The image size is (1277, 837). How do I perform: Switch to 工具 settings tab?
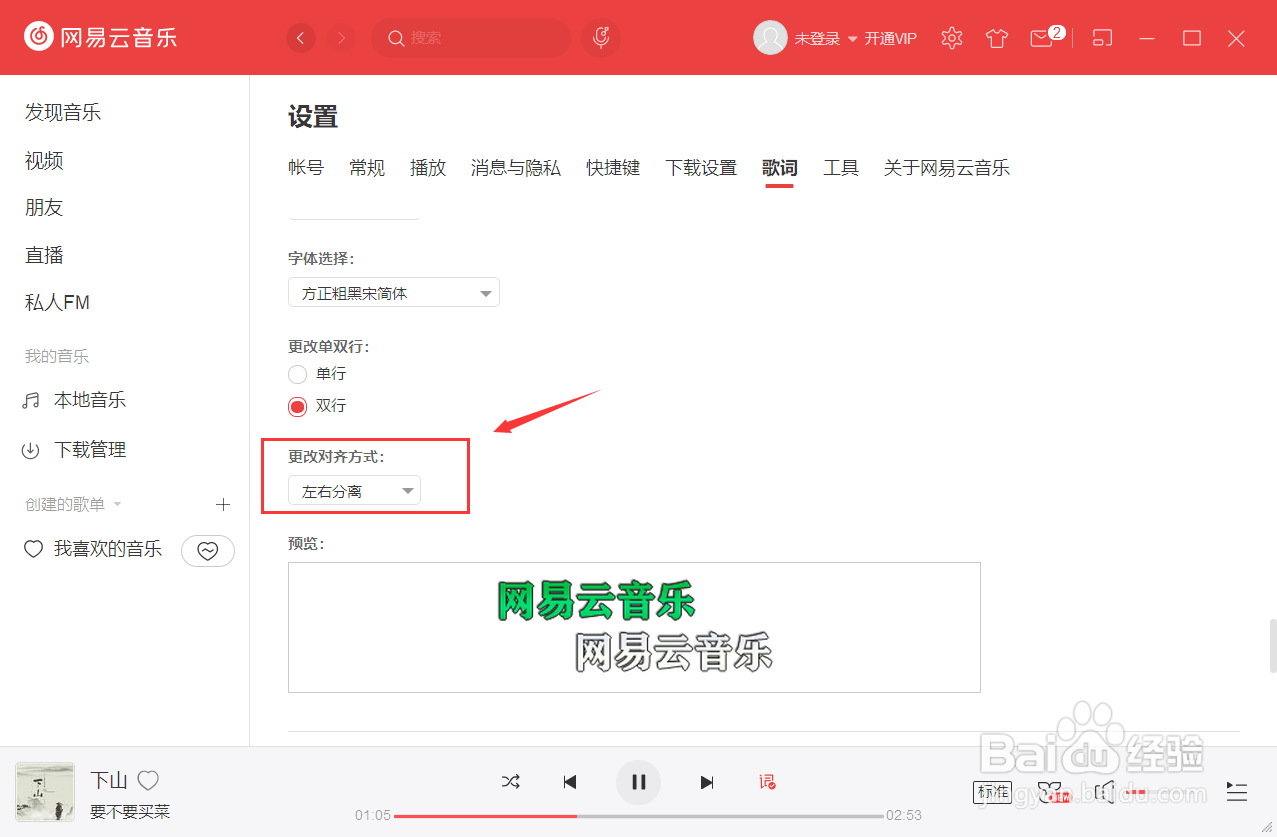pyautogui.click(x=841, y=168)
